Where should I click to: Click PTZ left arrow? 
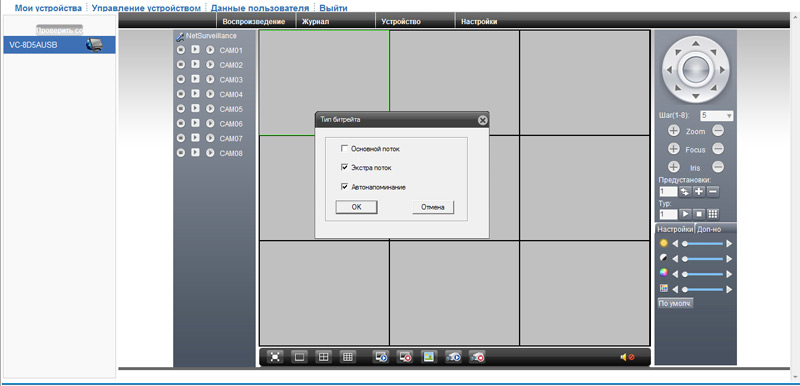669,70
